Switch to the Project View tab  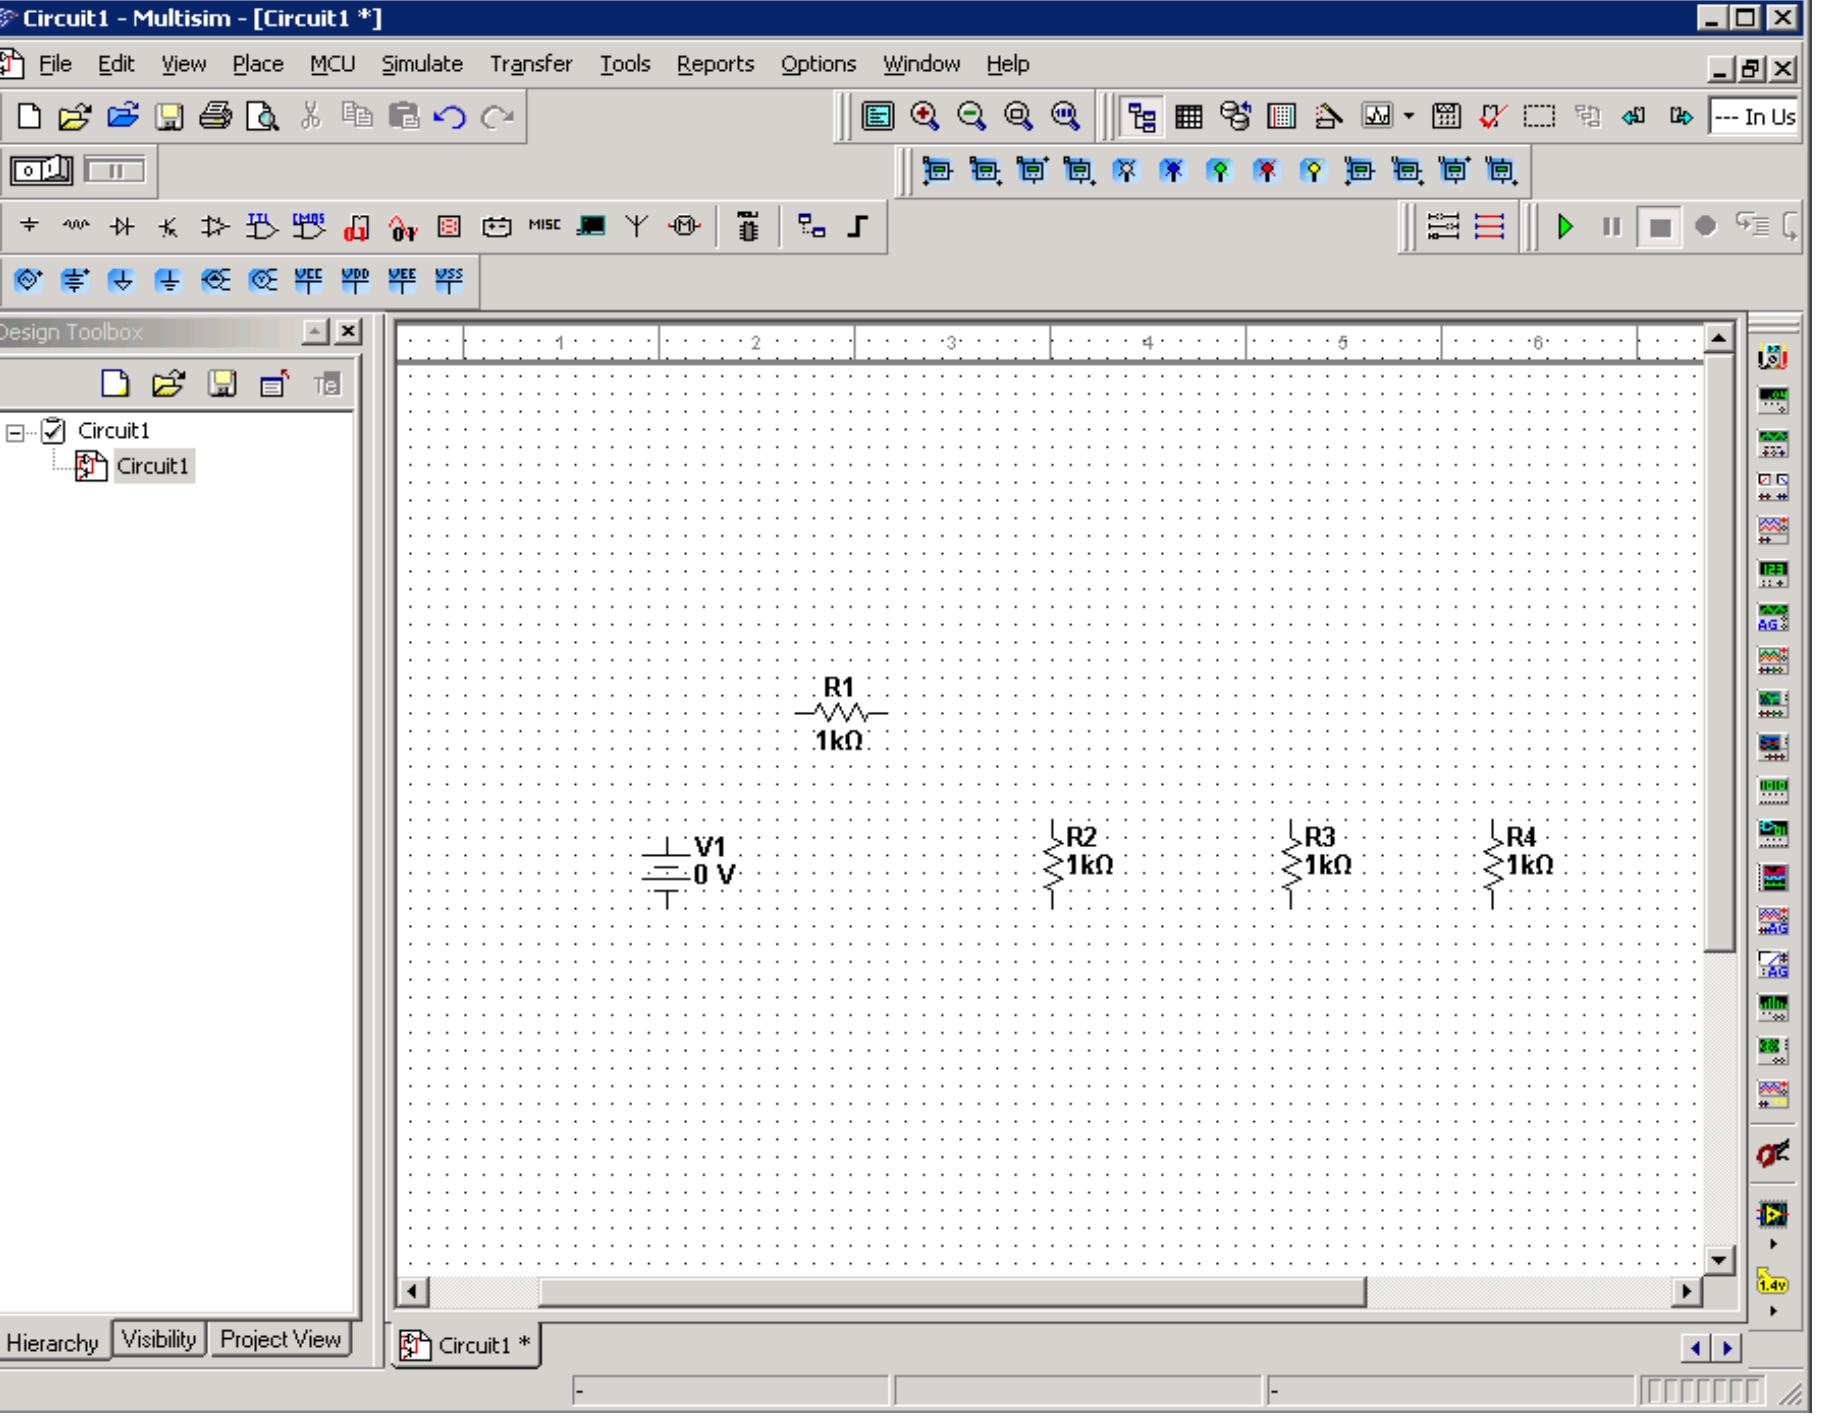[280, 1340]
